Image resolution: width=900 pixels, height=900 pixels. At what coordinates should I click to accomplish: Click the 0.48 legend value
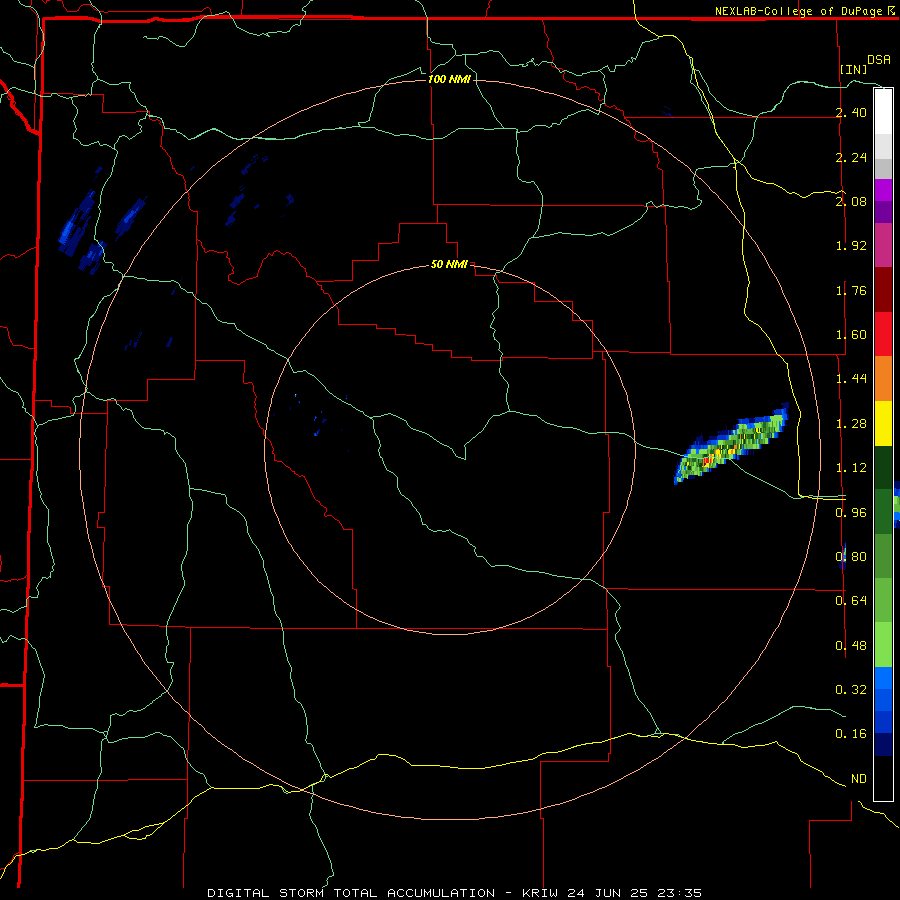point(851,646)
